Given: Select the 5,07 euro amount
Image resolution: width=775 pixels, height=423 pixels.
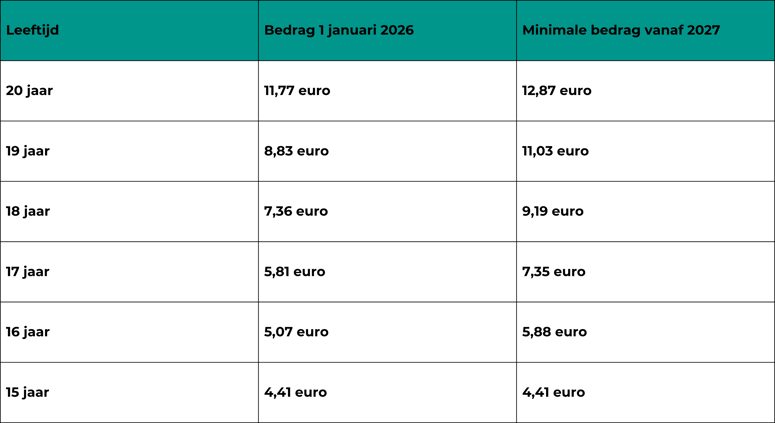Looking at the screenshot, I should click(x=296, y=332).
